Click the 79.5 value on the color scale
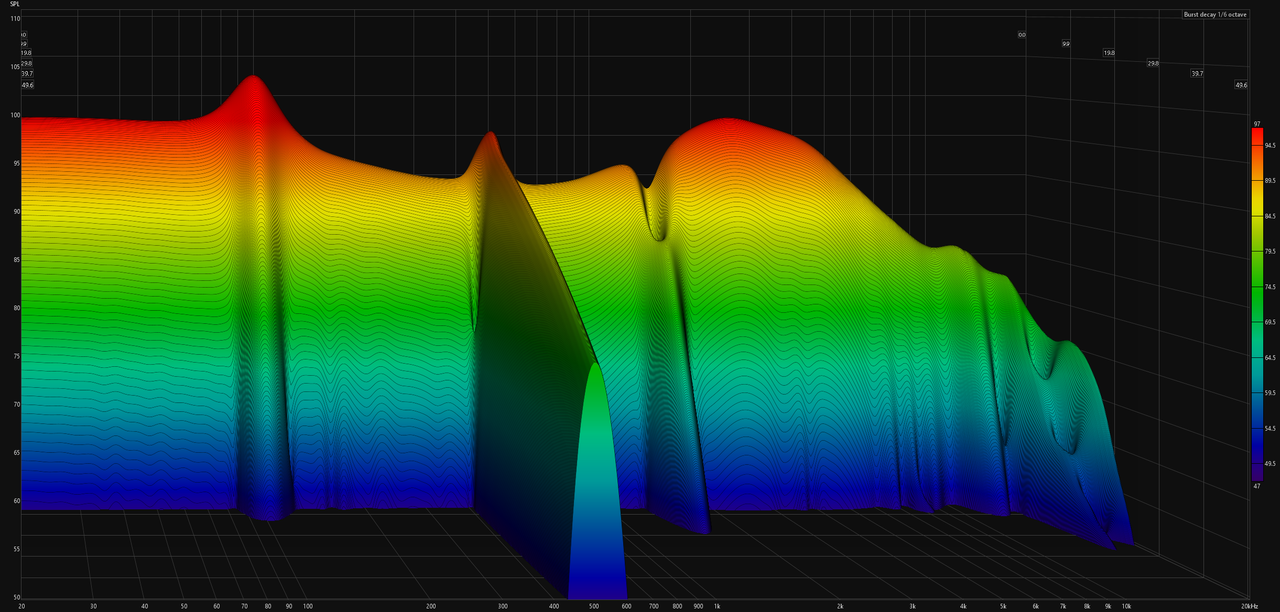The height and width of the screenshot is (612, 1280). 1270,252
